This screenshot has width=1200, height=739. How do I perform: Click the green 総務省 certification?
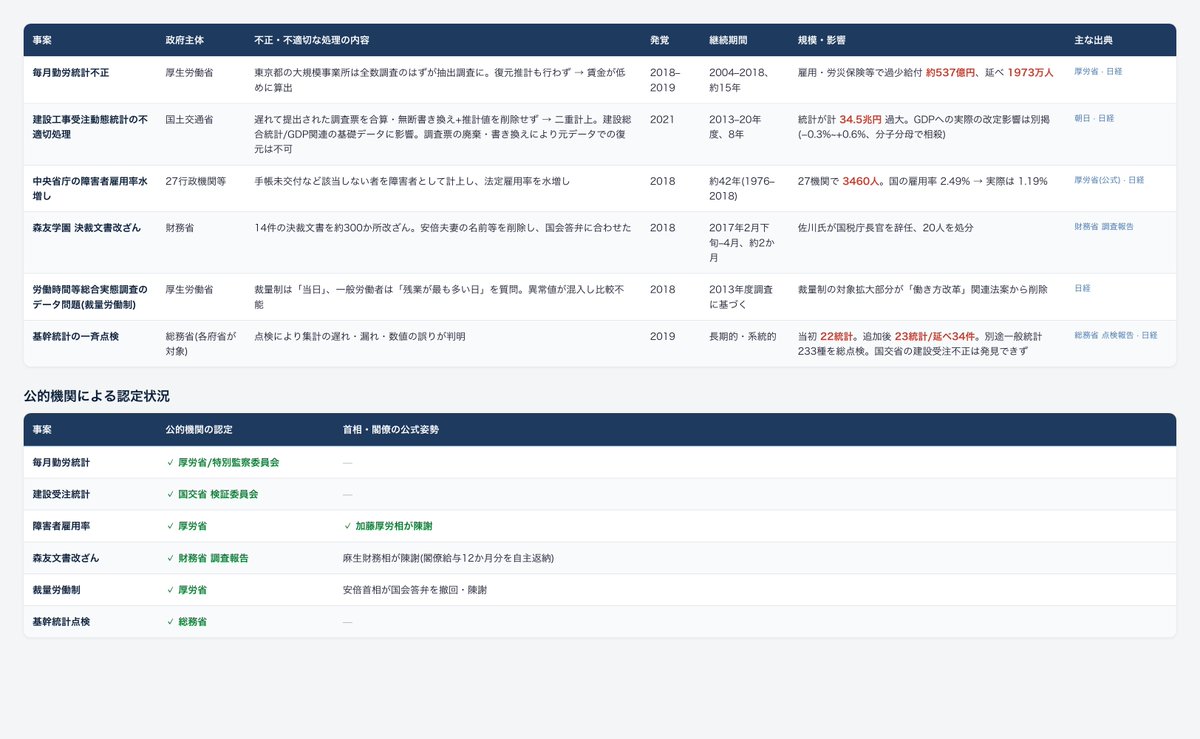tap(185, 622)
